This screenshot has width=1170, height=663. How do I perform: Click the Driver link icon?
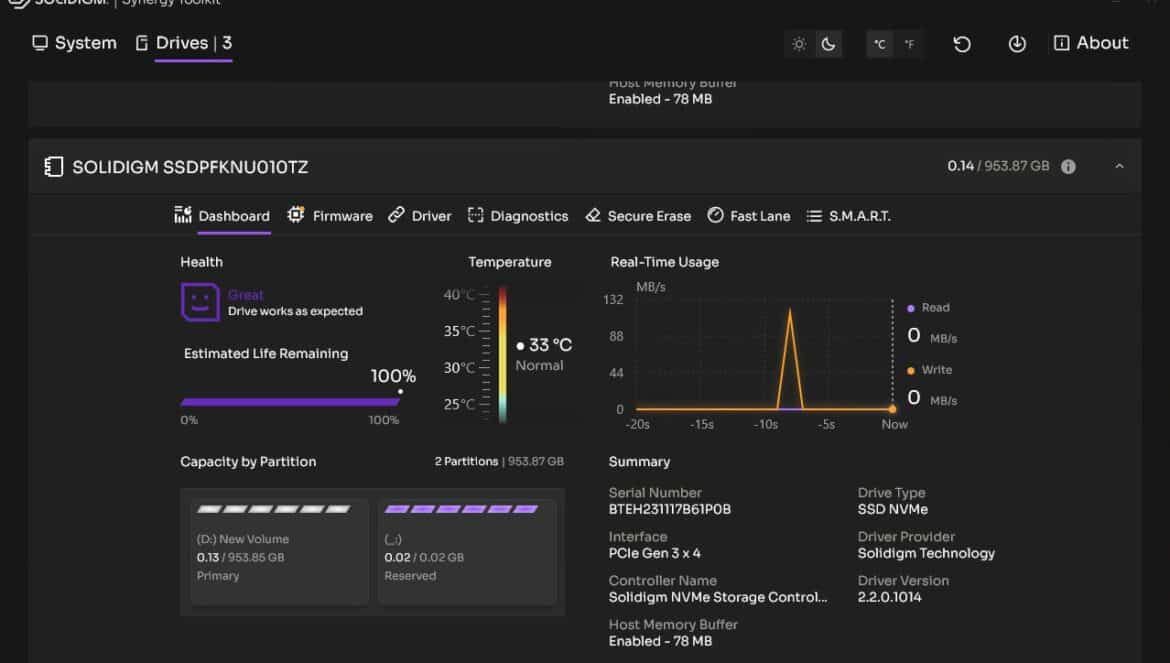[396, 216]
